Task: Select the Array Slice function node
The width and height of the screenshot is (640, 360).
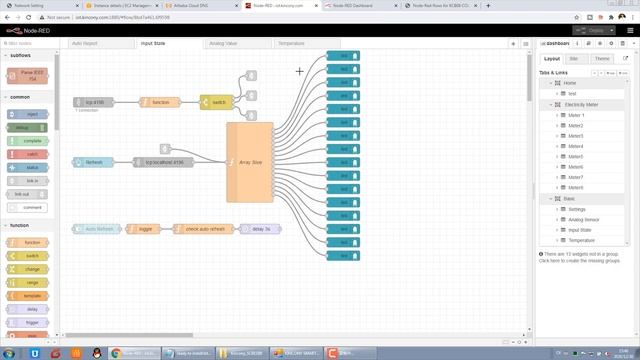Action: [x=250, y=162]
